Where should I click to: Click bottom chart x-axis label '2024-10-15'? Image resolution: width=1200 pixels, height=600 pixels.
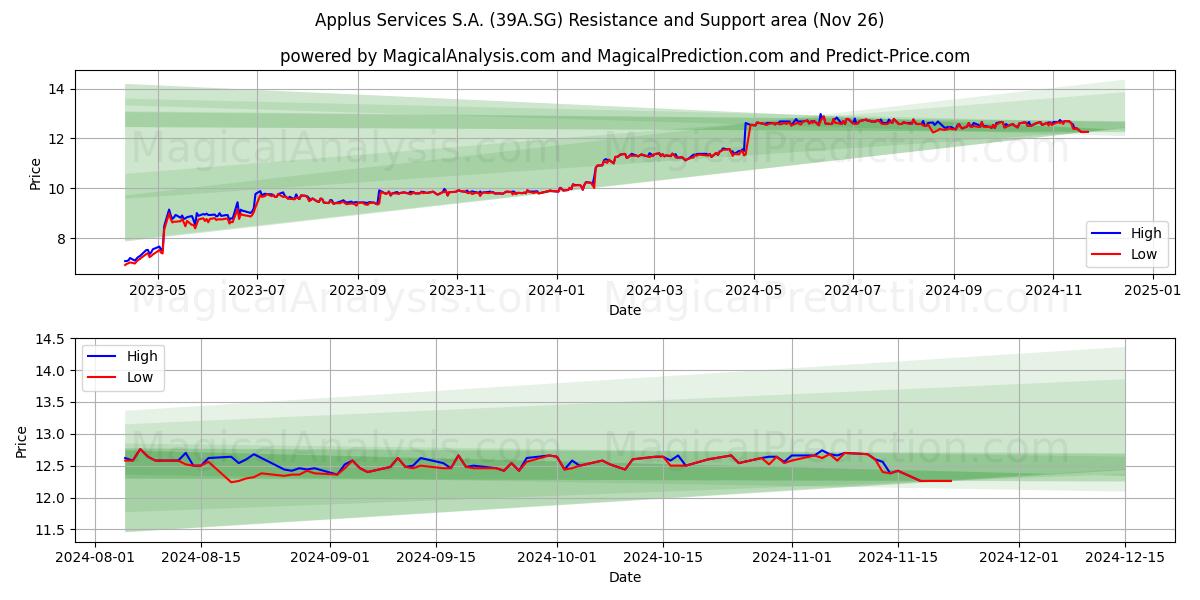tap(663, 558)
